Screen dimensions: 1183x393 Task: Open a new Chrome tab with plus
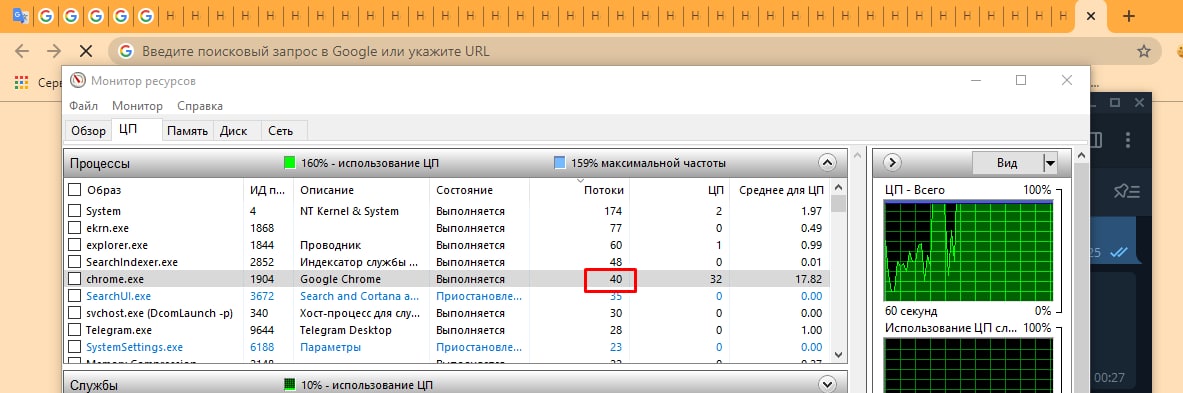[x=1129, y=16]
